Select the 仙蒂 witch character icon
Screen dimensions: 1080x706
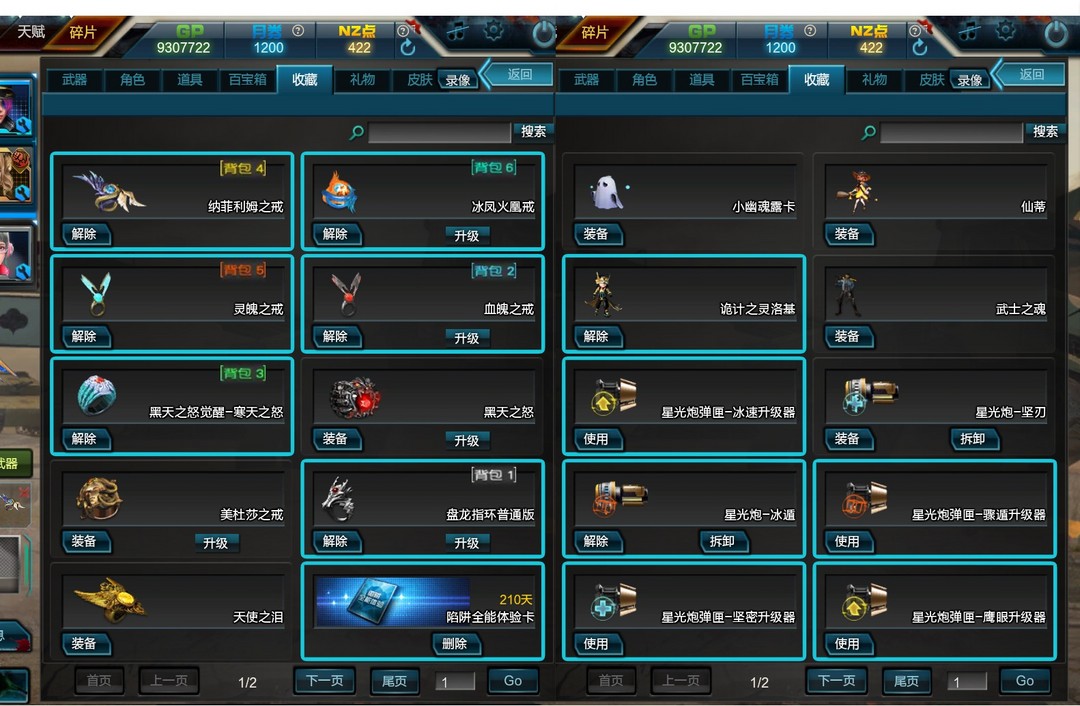(856, 191)
